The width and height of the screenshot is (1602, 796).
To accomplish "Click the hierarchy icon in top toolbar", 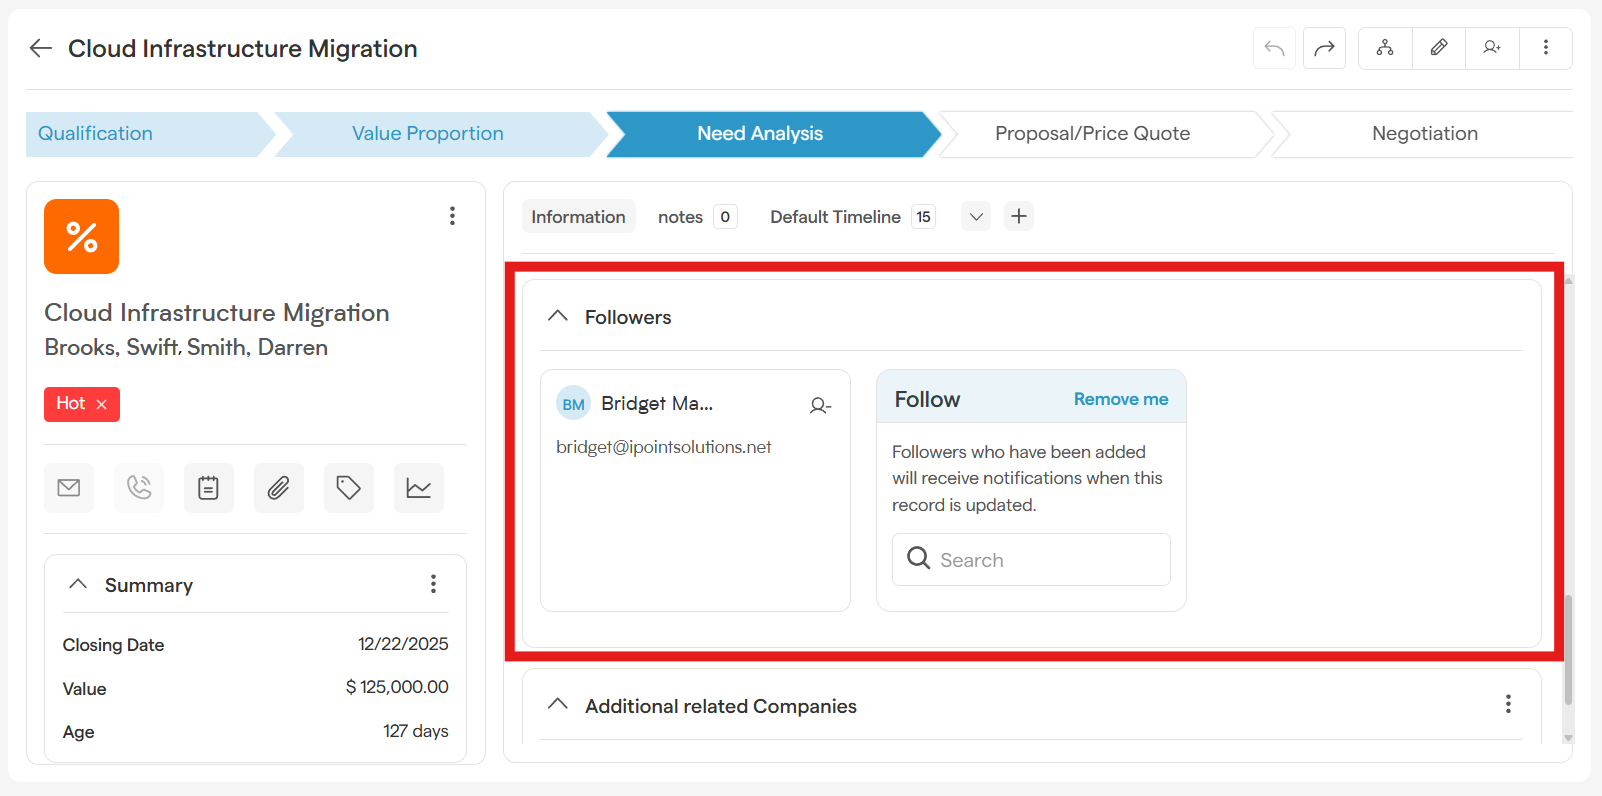I will point(1385,48).
